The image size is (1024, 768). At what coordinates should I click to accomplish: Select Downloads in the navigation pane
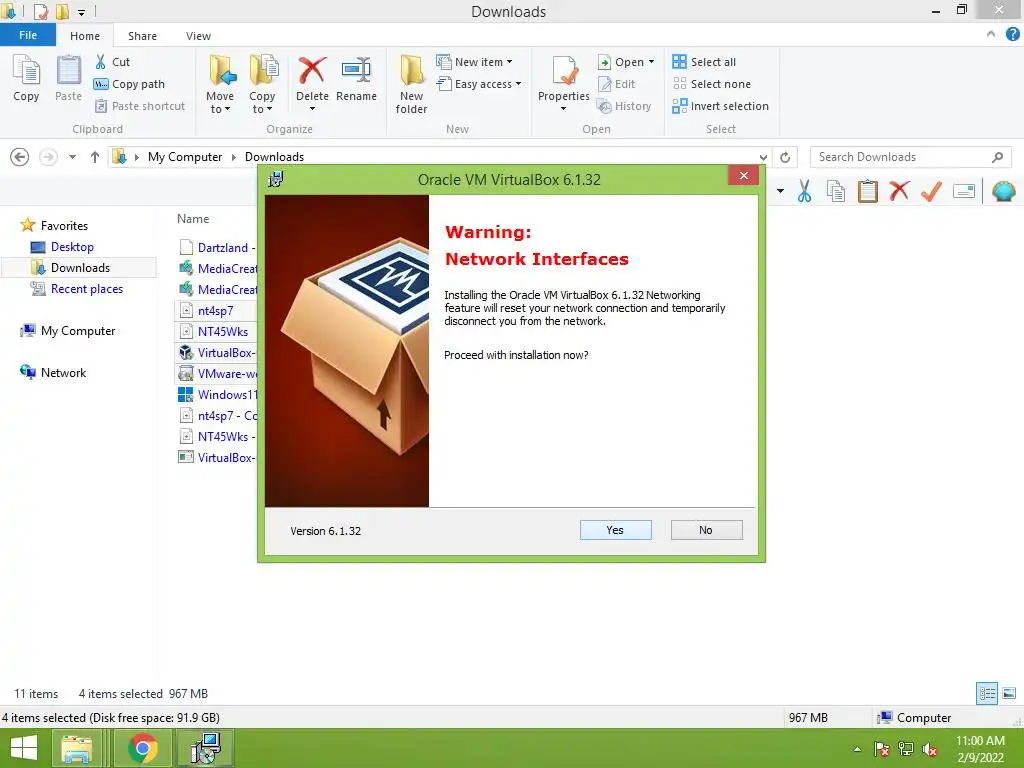[80, 268]
